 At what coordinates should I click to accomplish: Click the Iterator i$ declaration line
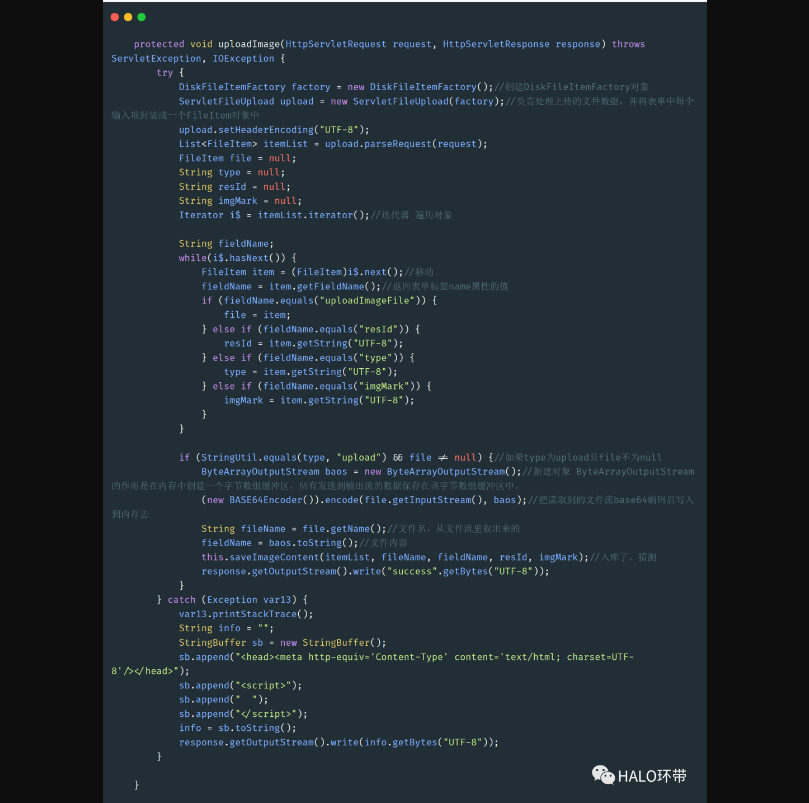[x=266, y=215]
